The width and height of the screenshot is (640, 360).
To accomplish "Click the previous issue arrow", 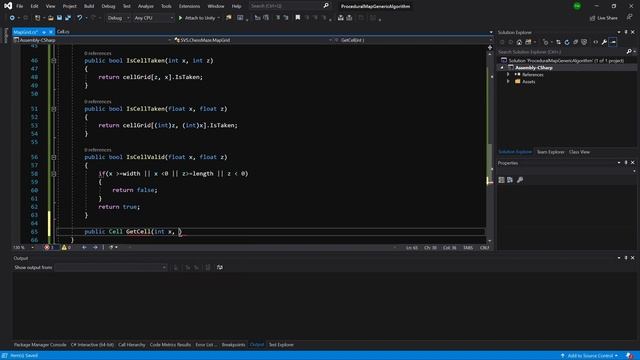I will click(84, 247).
